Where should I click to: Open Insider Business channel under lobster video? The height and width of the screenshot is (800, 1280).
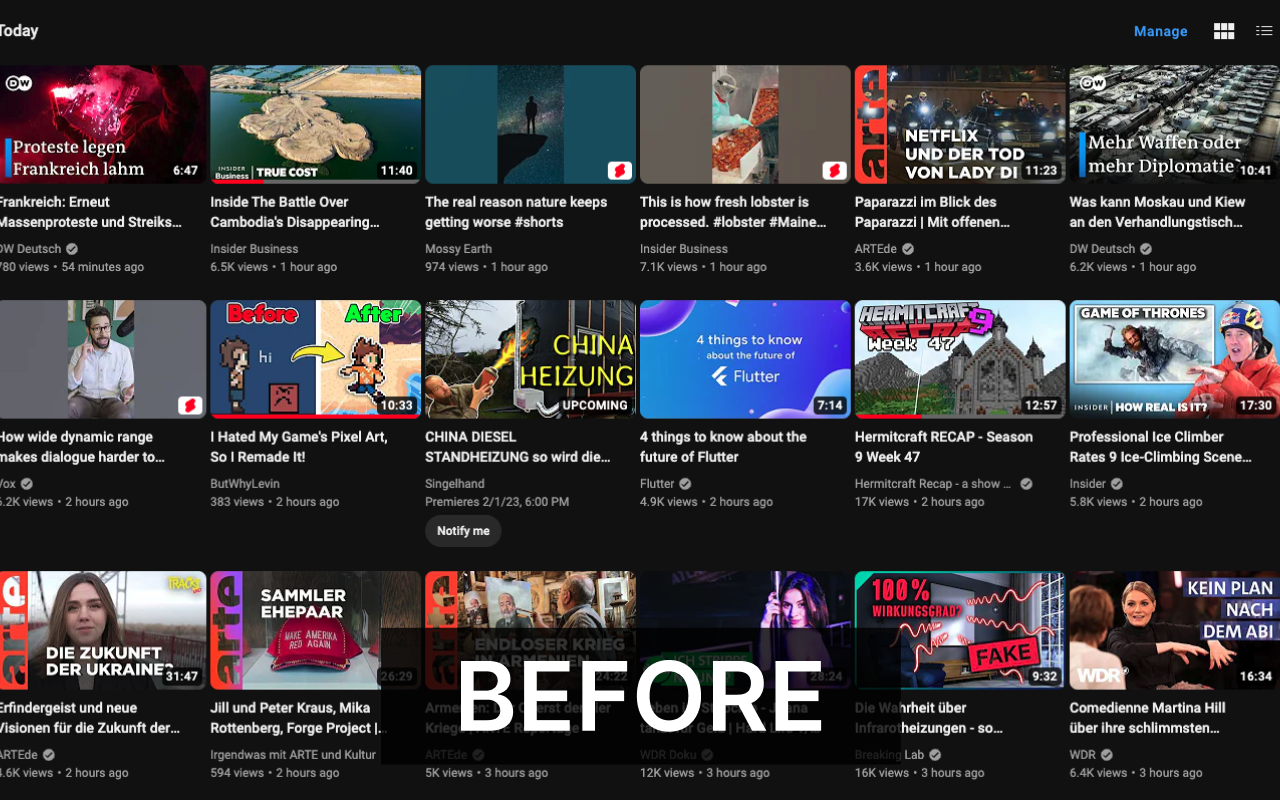tap(684, 249)
